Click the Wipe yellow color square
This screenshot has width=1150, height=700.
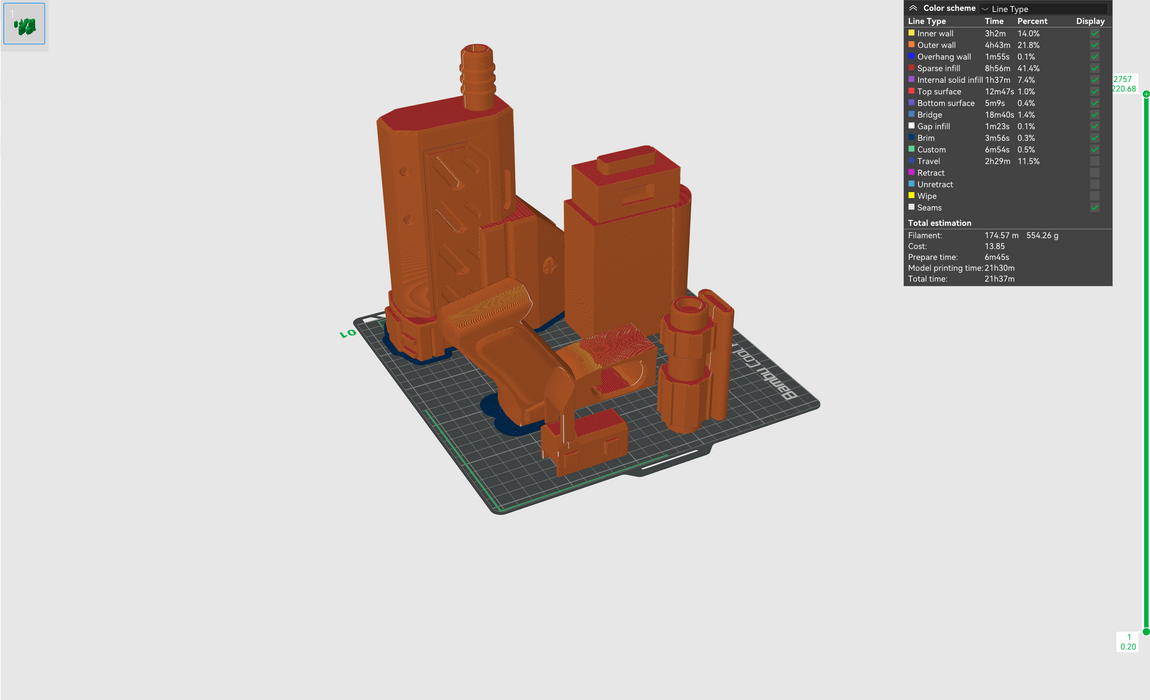(911, 196)
